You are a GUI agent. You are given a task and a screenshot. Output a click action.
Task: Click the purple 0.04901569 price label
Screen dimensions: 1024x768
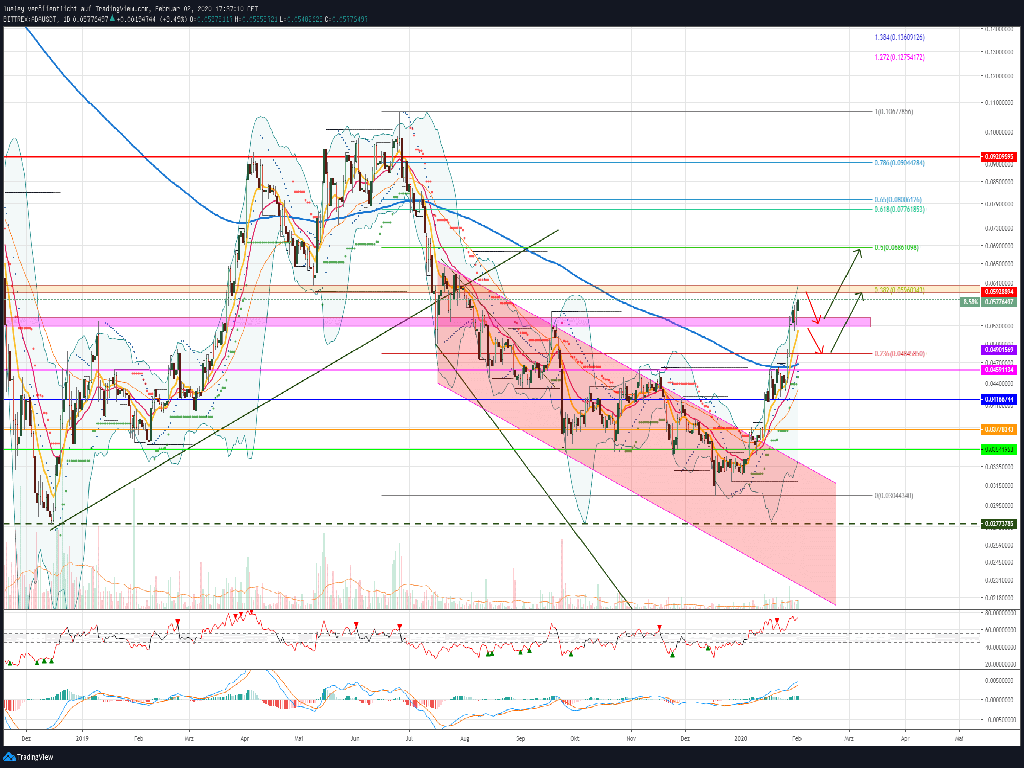[x=997, y=349]
